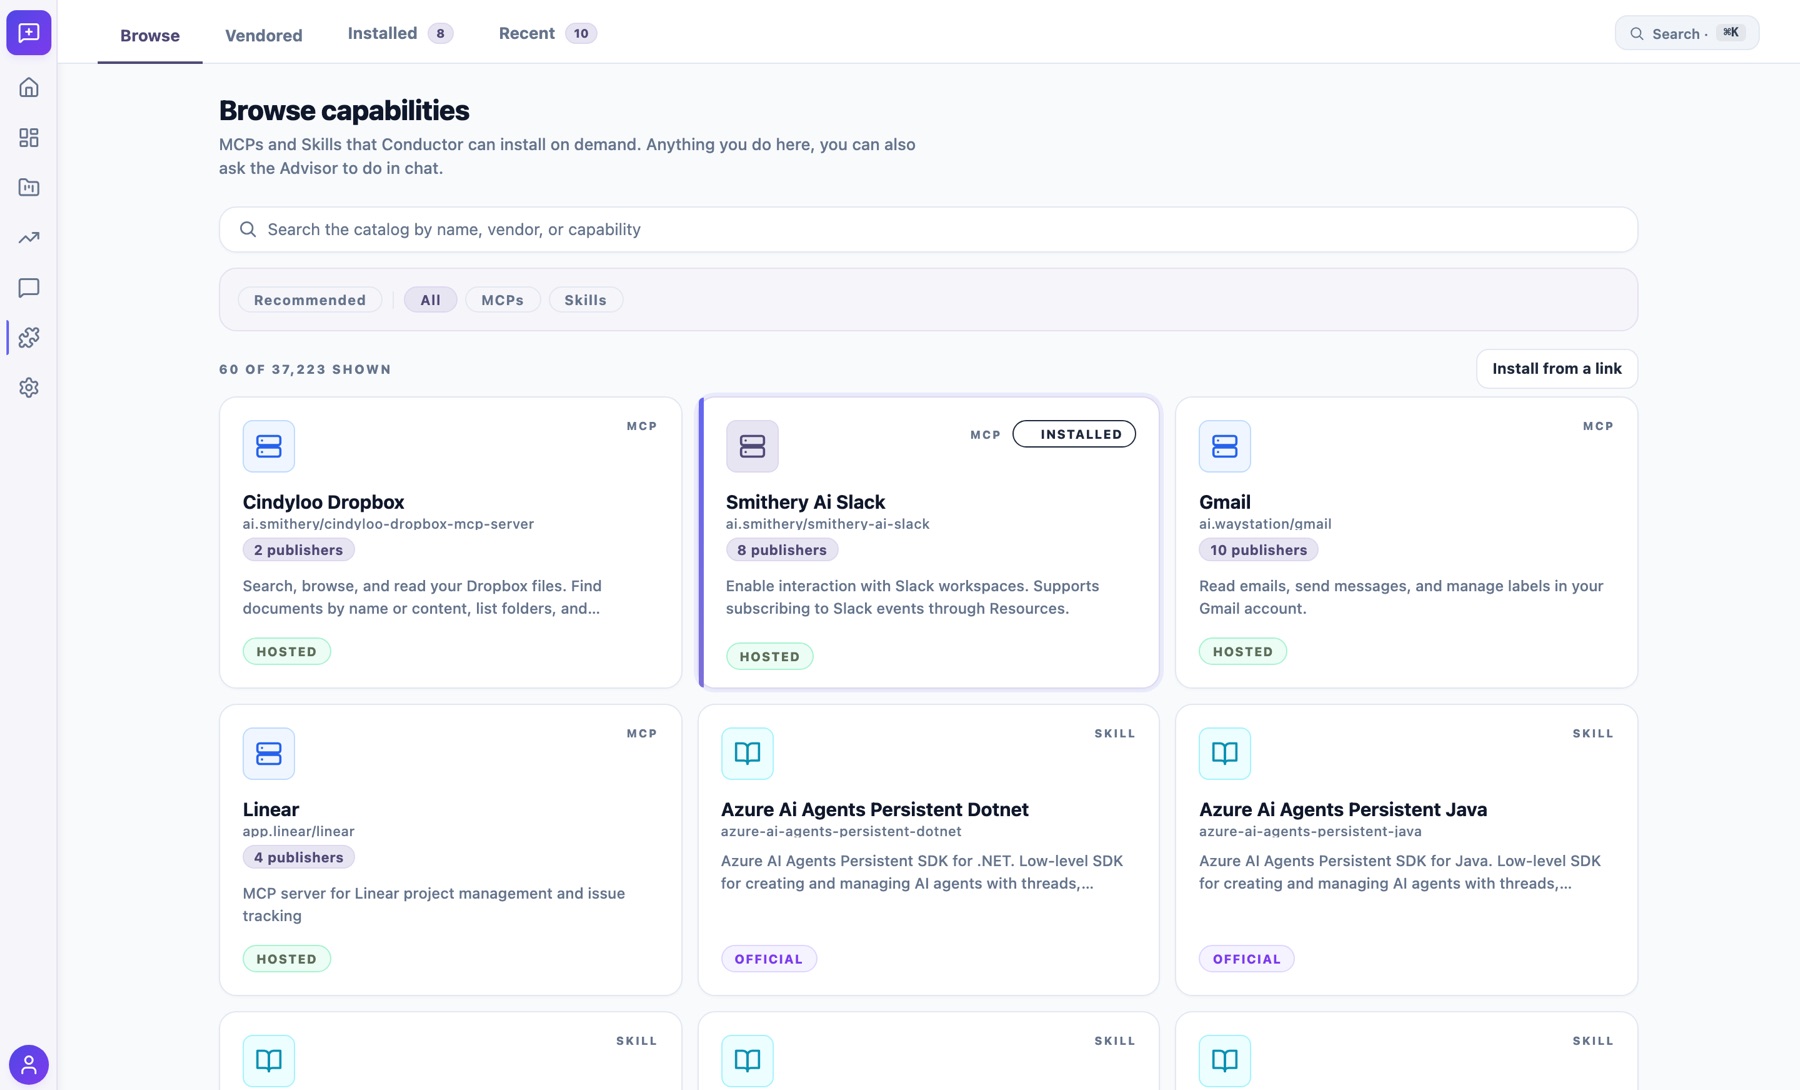The height and width of the screenshot is (1090, 1800).
Task: Open the Cindyloo Dropbox card title
Action: [x=323, y=502]
